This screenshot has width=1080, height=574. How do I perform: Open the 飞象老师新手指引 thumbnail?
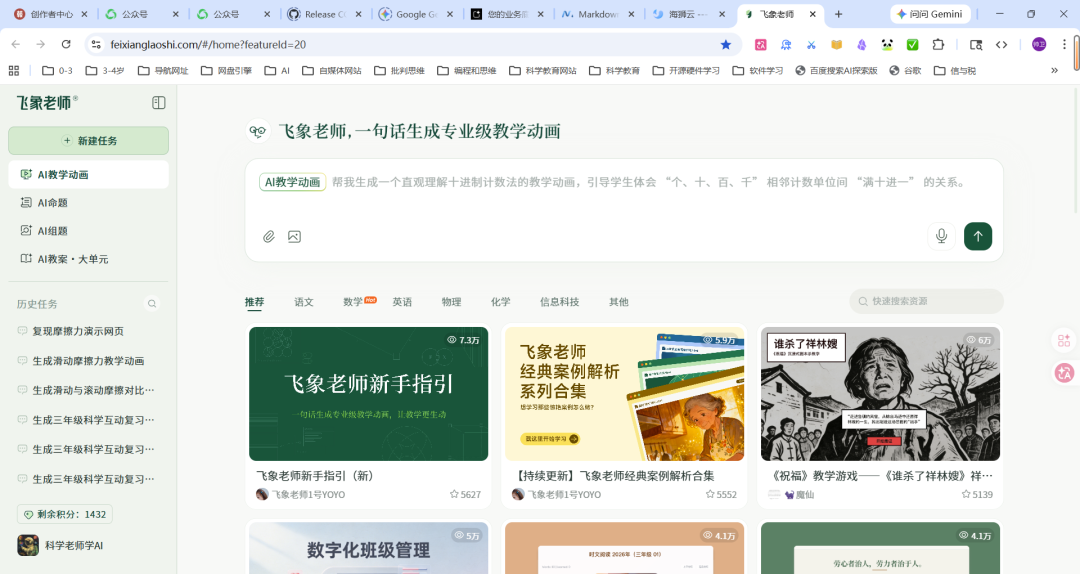tap(368, 393)
